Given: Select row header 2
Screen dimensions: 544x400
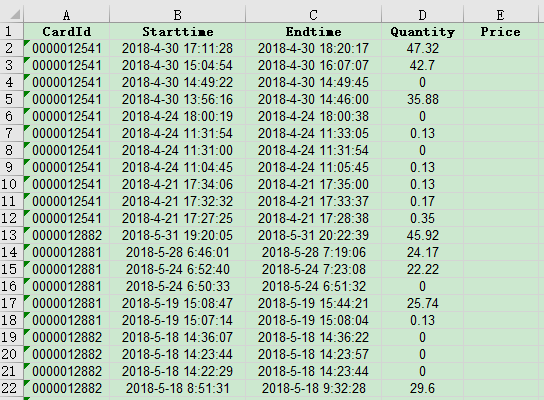Looking at the screenshot, I should 11,48.
